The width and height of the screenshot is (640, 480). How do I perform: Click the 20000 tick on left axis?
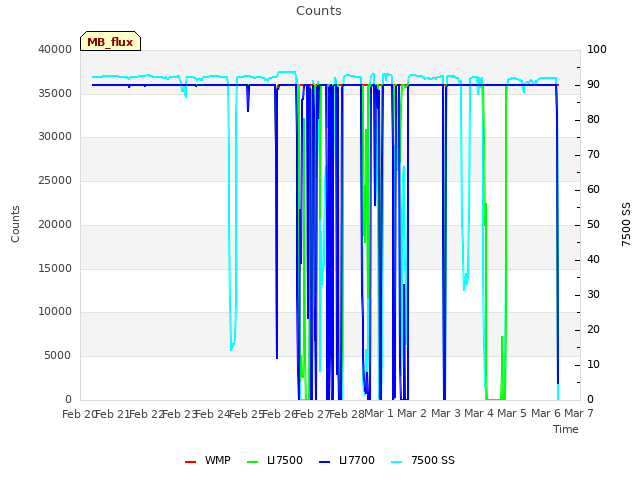click(x=55, y=224)
